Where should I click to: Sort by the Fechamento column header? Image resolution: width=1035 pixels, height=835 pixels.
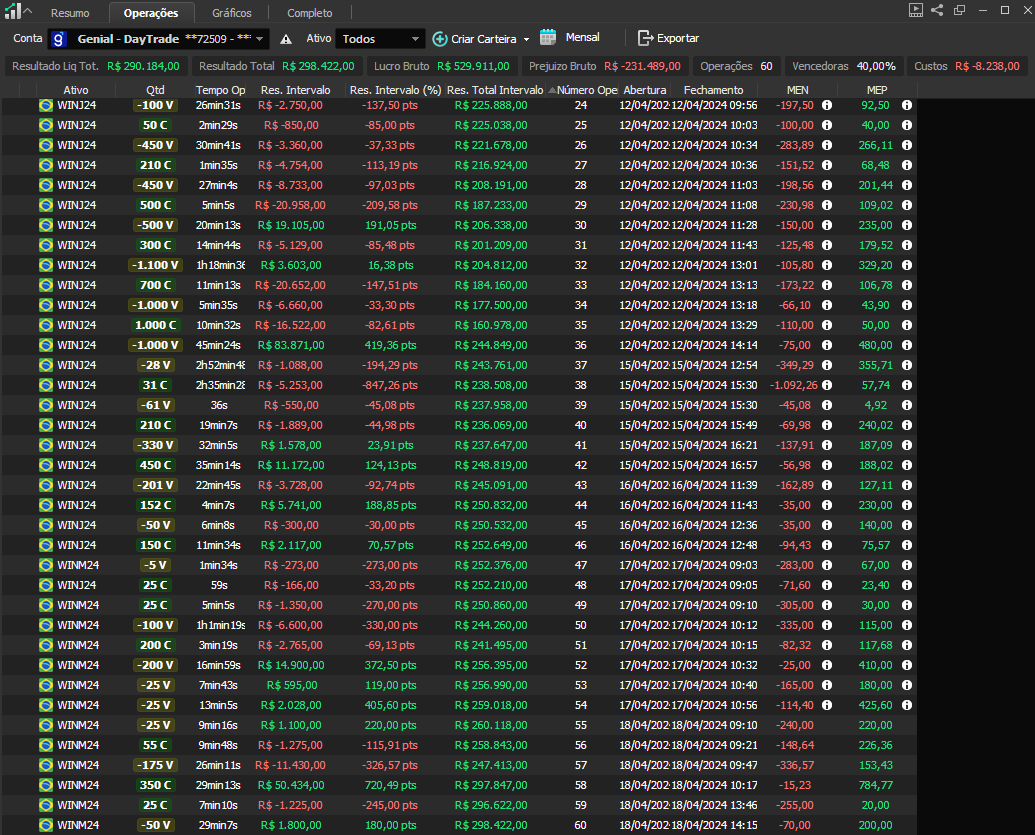point(714,90)
